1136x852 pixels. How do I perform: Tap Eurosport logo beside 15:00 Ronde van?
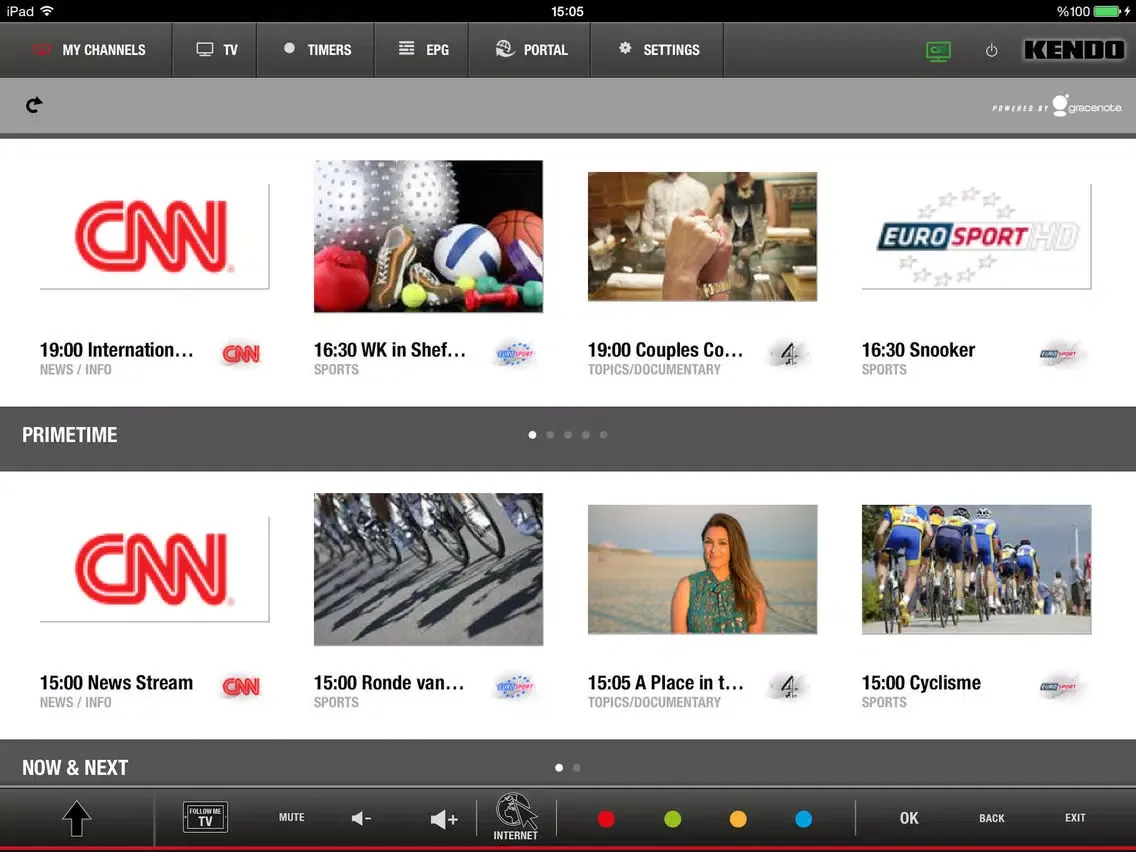pos(515,686)
